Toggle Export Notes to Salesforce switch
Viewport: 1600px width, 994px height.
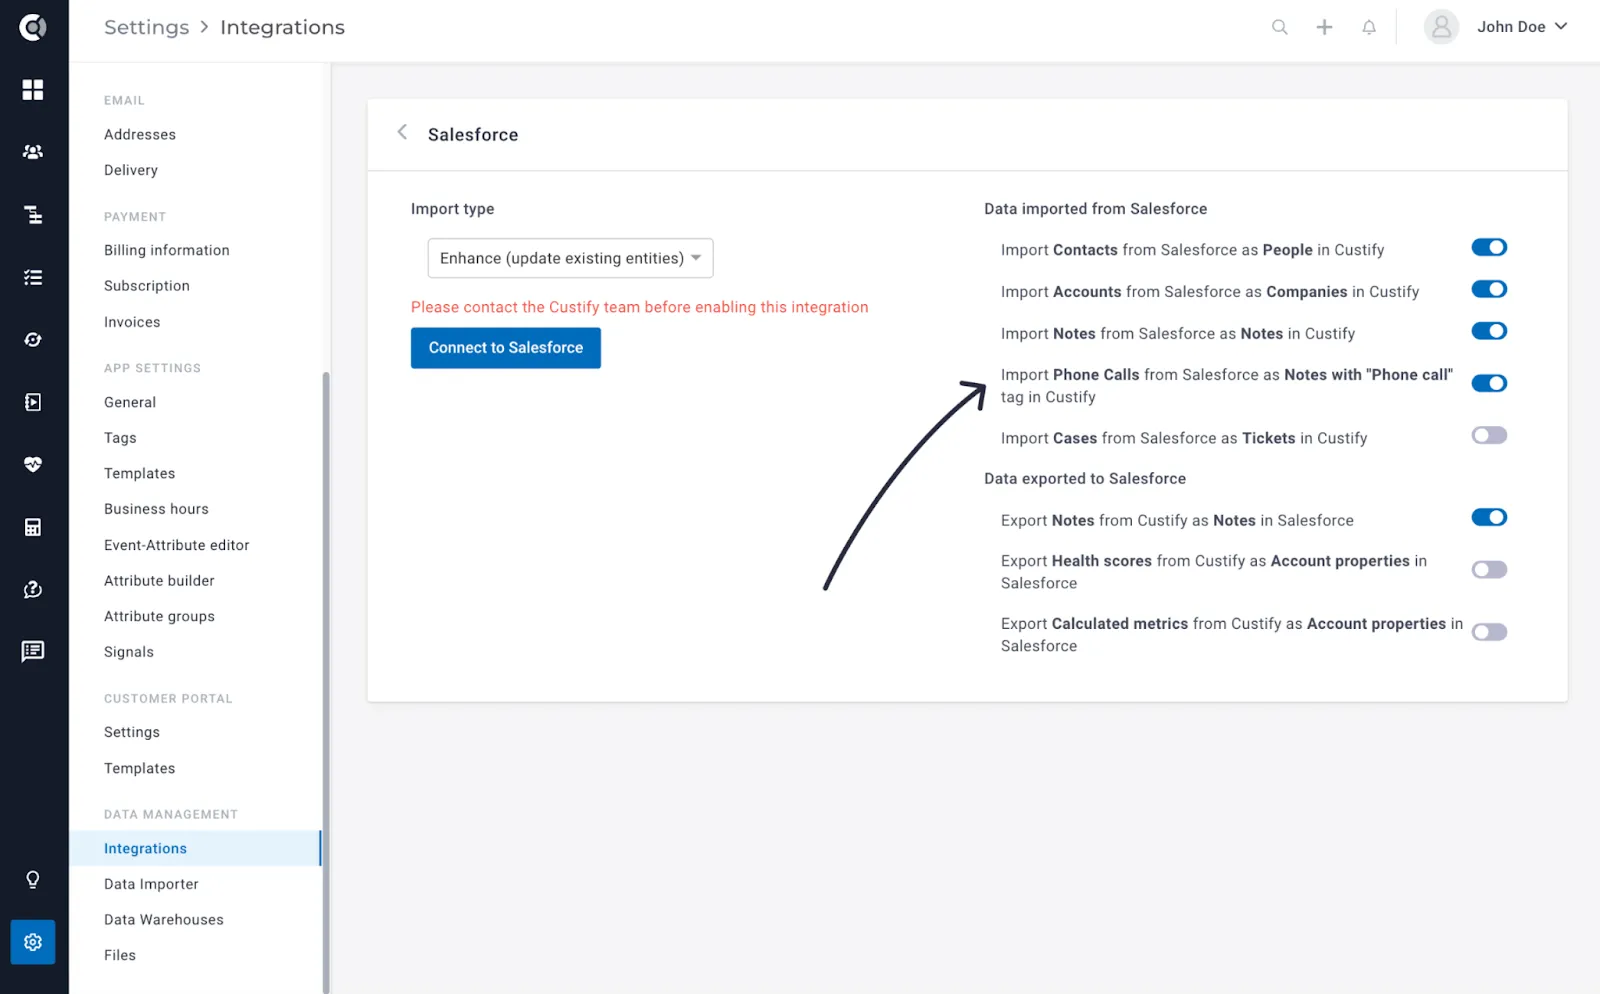point(1489,517)
